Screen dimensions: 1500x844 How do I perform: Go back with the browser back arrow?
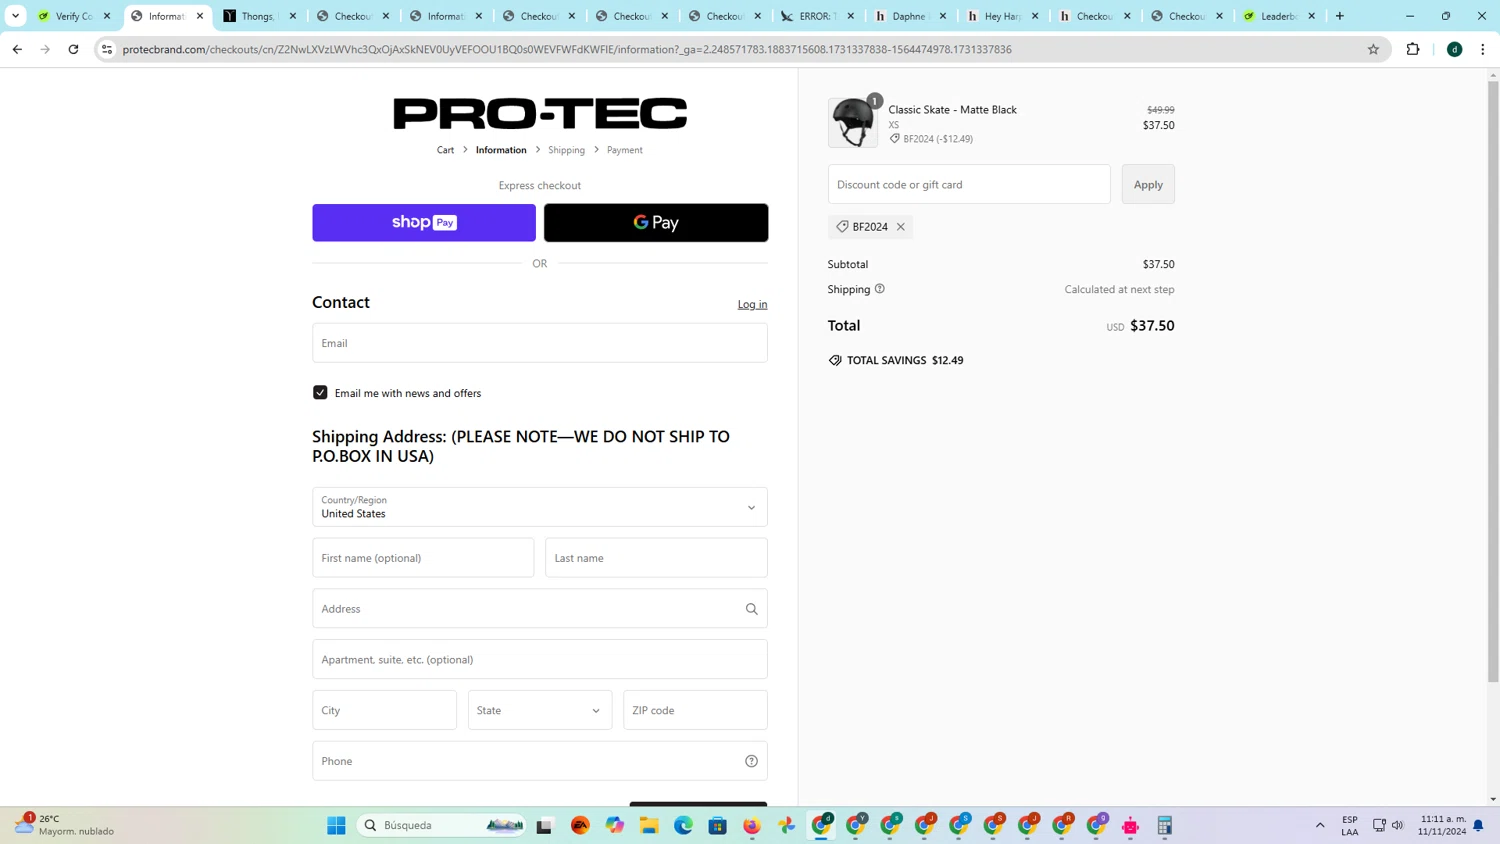point(17,49)
